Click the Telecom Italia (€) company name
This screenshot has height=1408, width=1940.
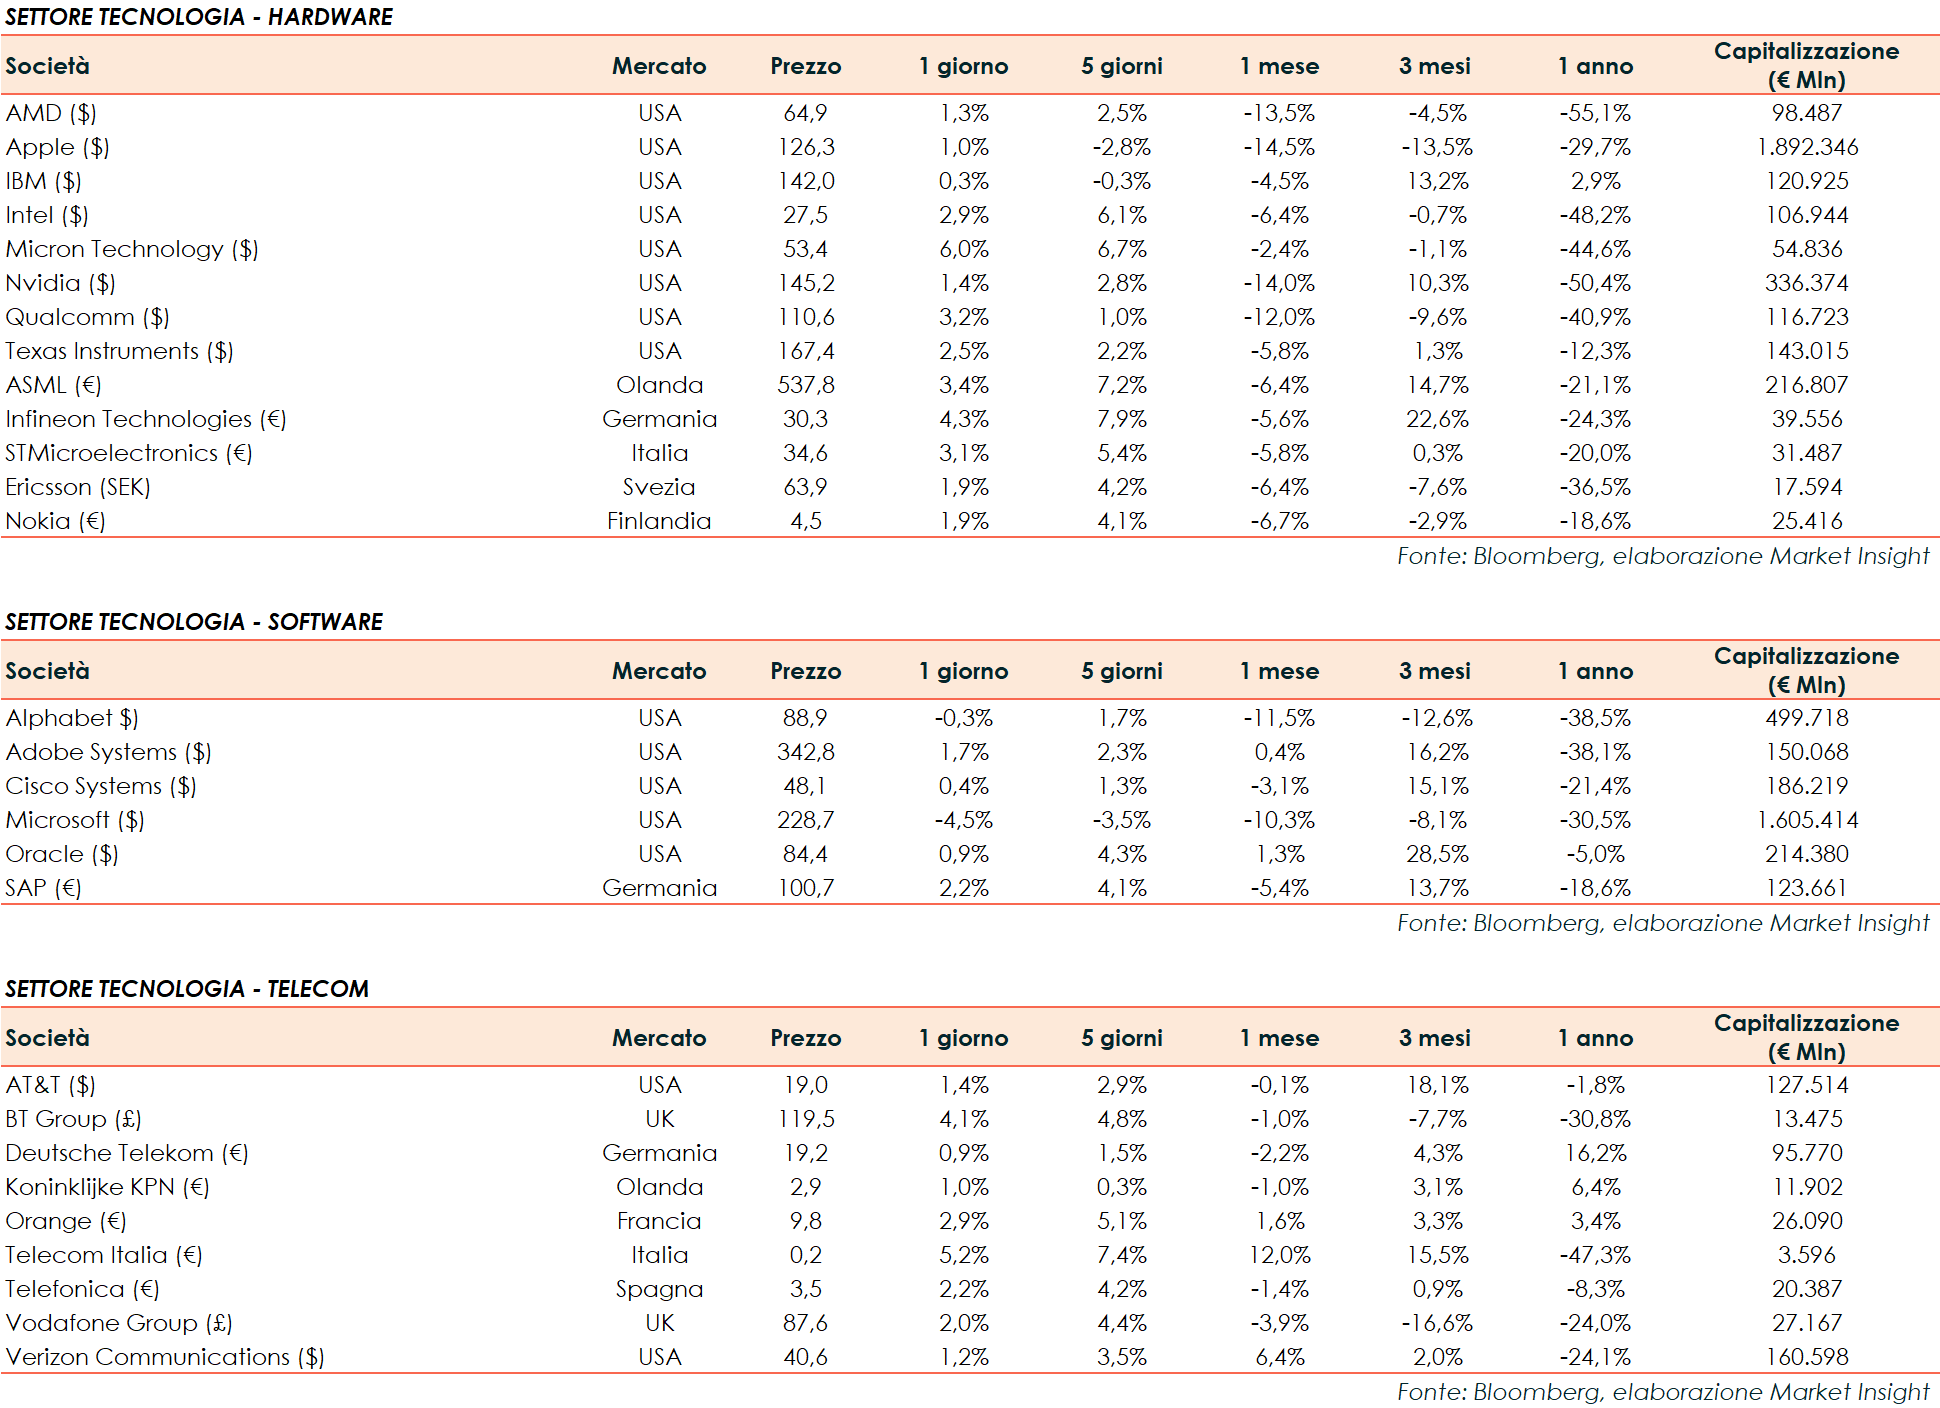point(104,1255)
